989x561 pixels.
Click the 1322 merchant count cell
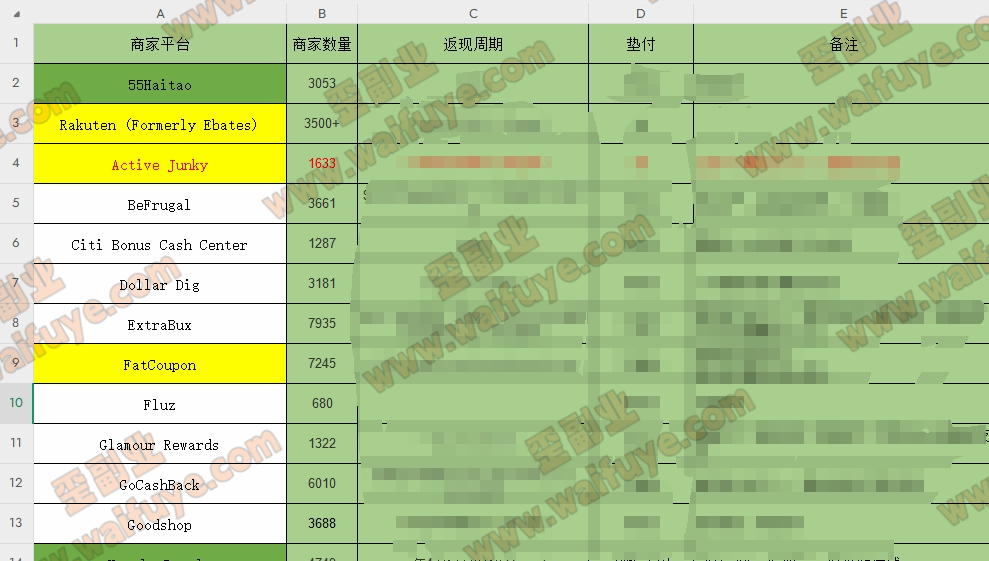pos(322,444)
